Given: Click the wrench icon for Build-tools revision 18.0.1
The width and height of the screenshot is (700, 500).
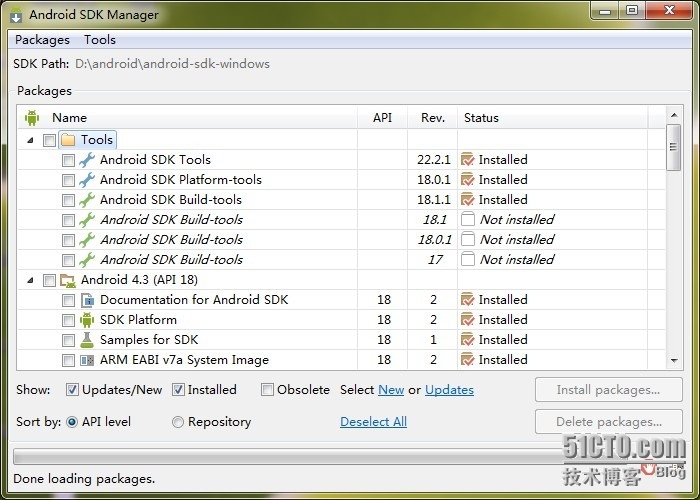Looking at the screenshot, I should [87, 240].
